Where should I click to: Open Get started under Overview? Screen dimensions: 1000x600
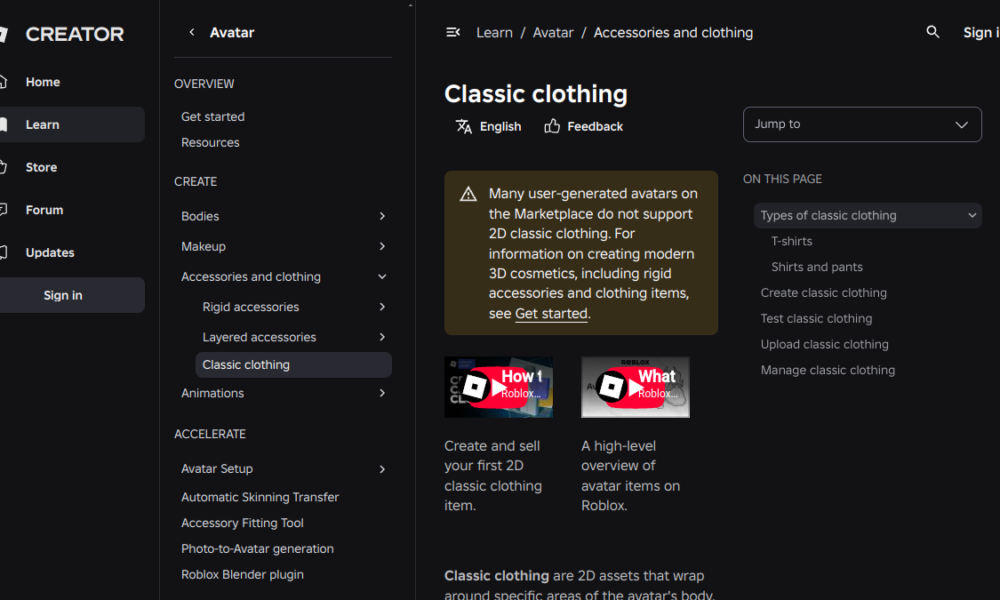point(213,117)
